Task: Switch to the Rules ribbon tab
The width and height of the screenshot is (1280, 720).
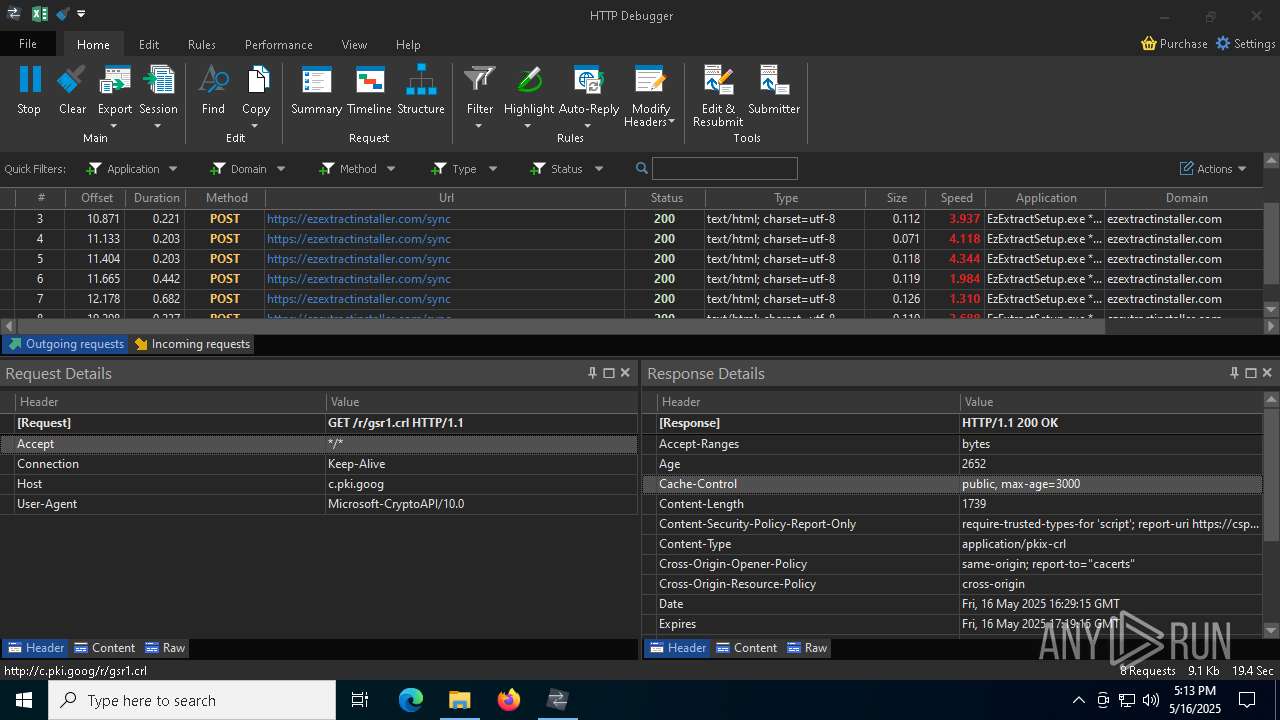Action: 202,44
